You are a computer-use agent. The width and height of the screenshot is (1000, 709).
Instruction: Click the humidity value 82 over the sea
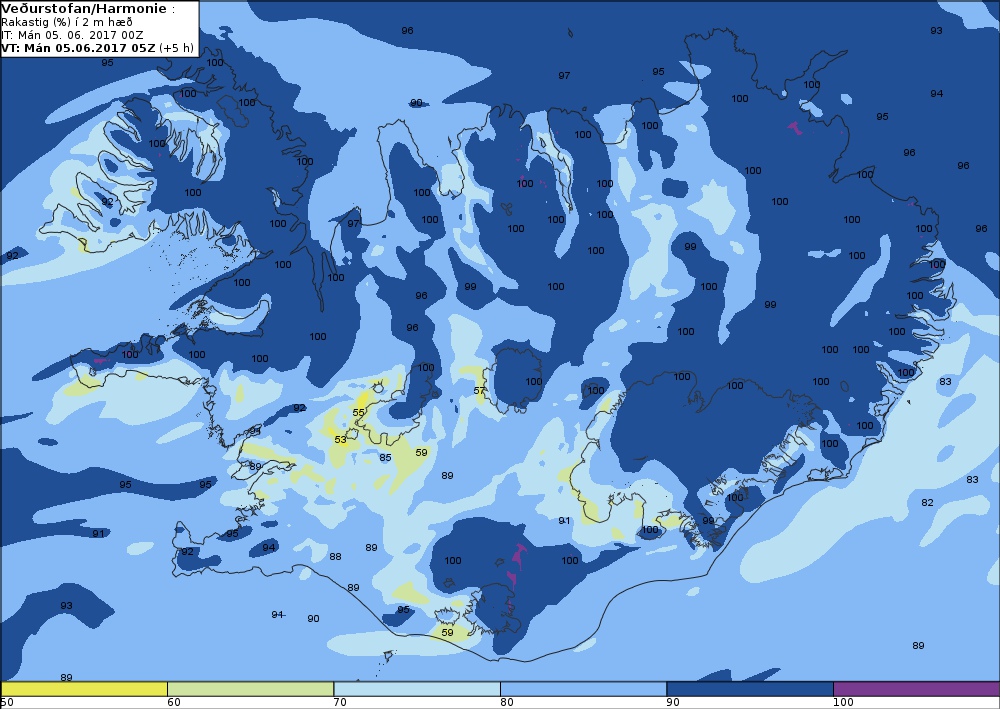coord(927,502)
